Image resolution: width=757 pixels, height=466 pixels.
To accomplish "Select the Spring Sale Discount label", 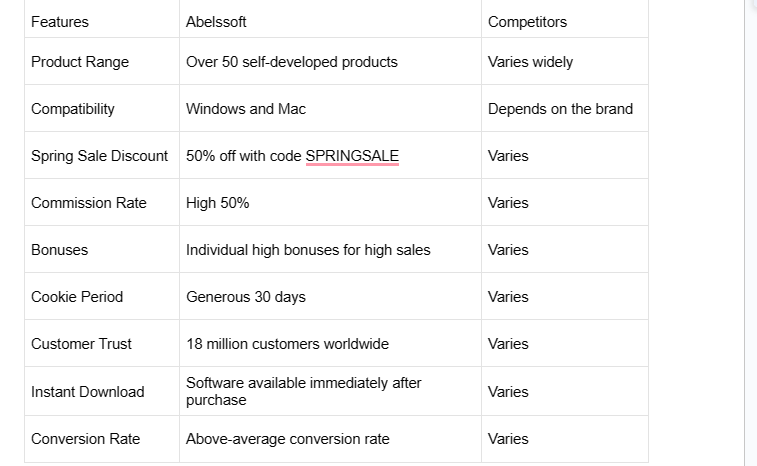I will point(102,155).
